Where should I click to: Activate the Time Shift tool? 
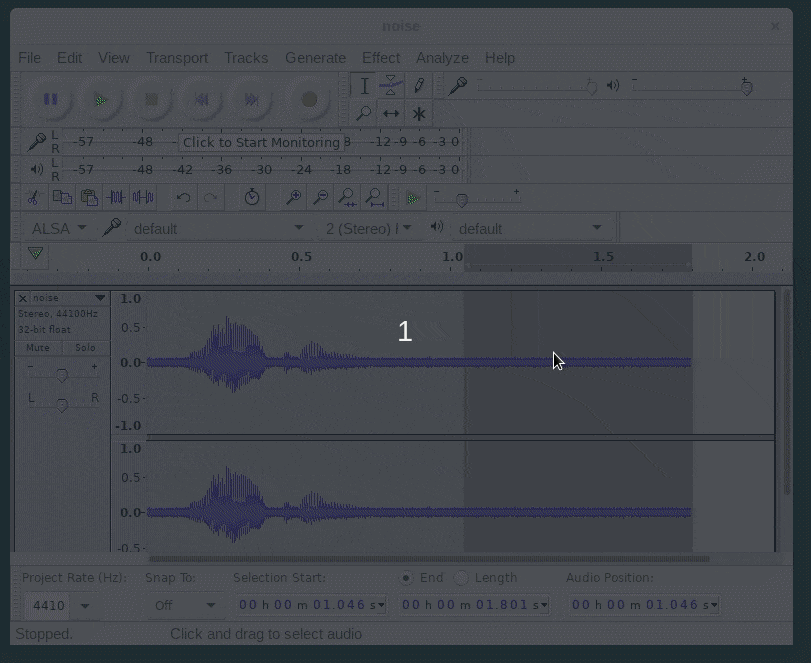(391, 113)
